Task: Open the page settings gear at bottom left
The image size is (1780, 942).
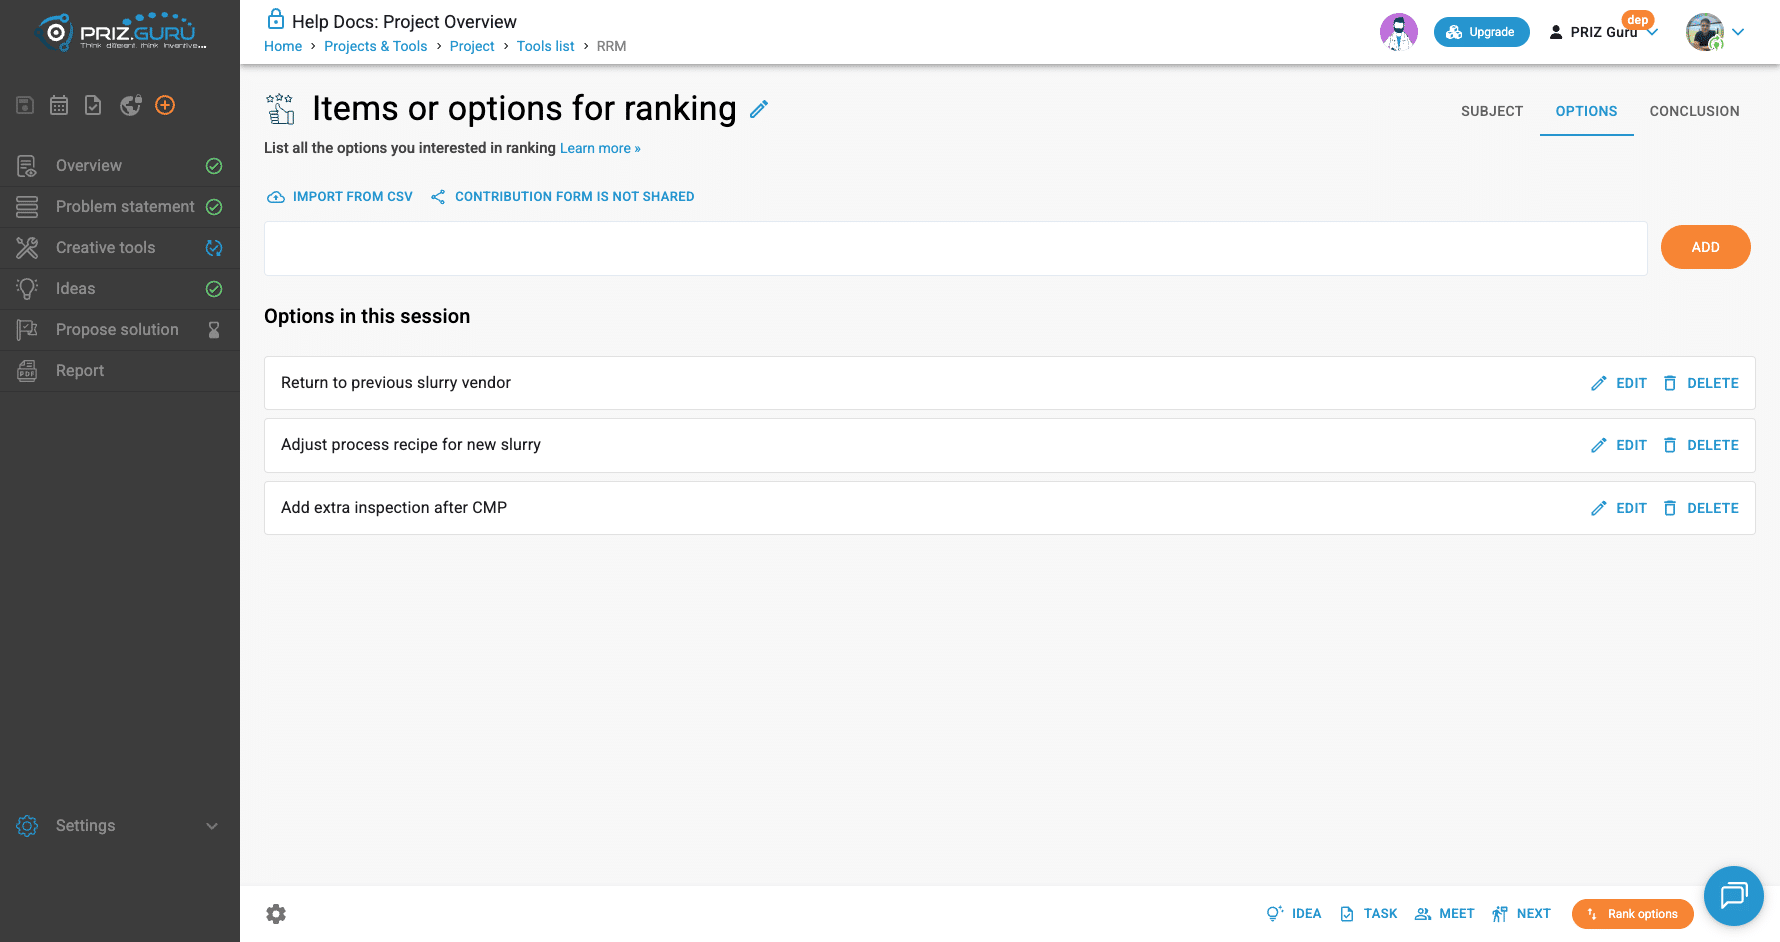Action: pyautogui.click(x=276, y=914)
